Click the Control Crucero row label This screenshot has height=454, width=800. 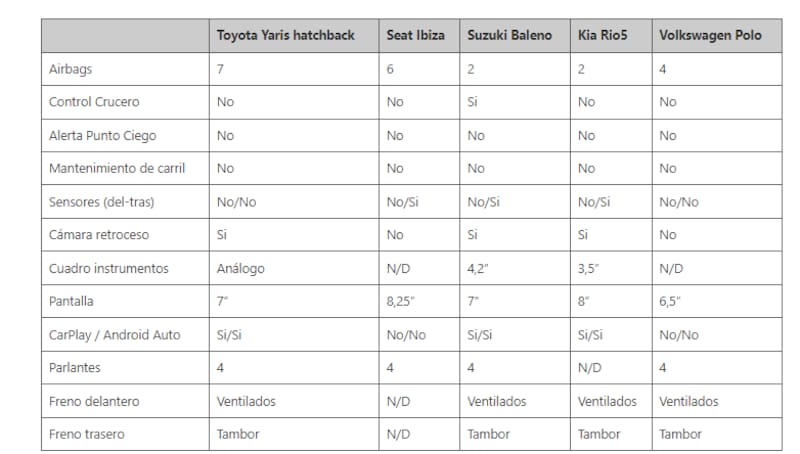click(93, 102)
